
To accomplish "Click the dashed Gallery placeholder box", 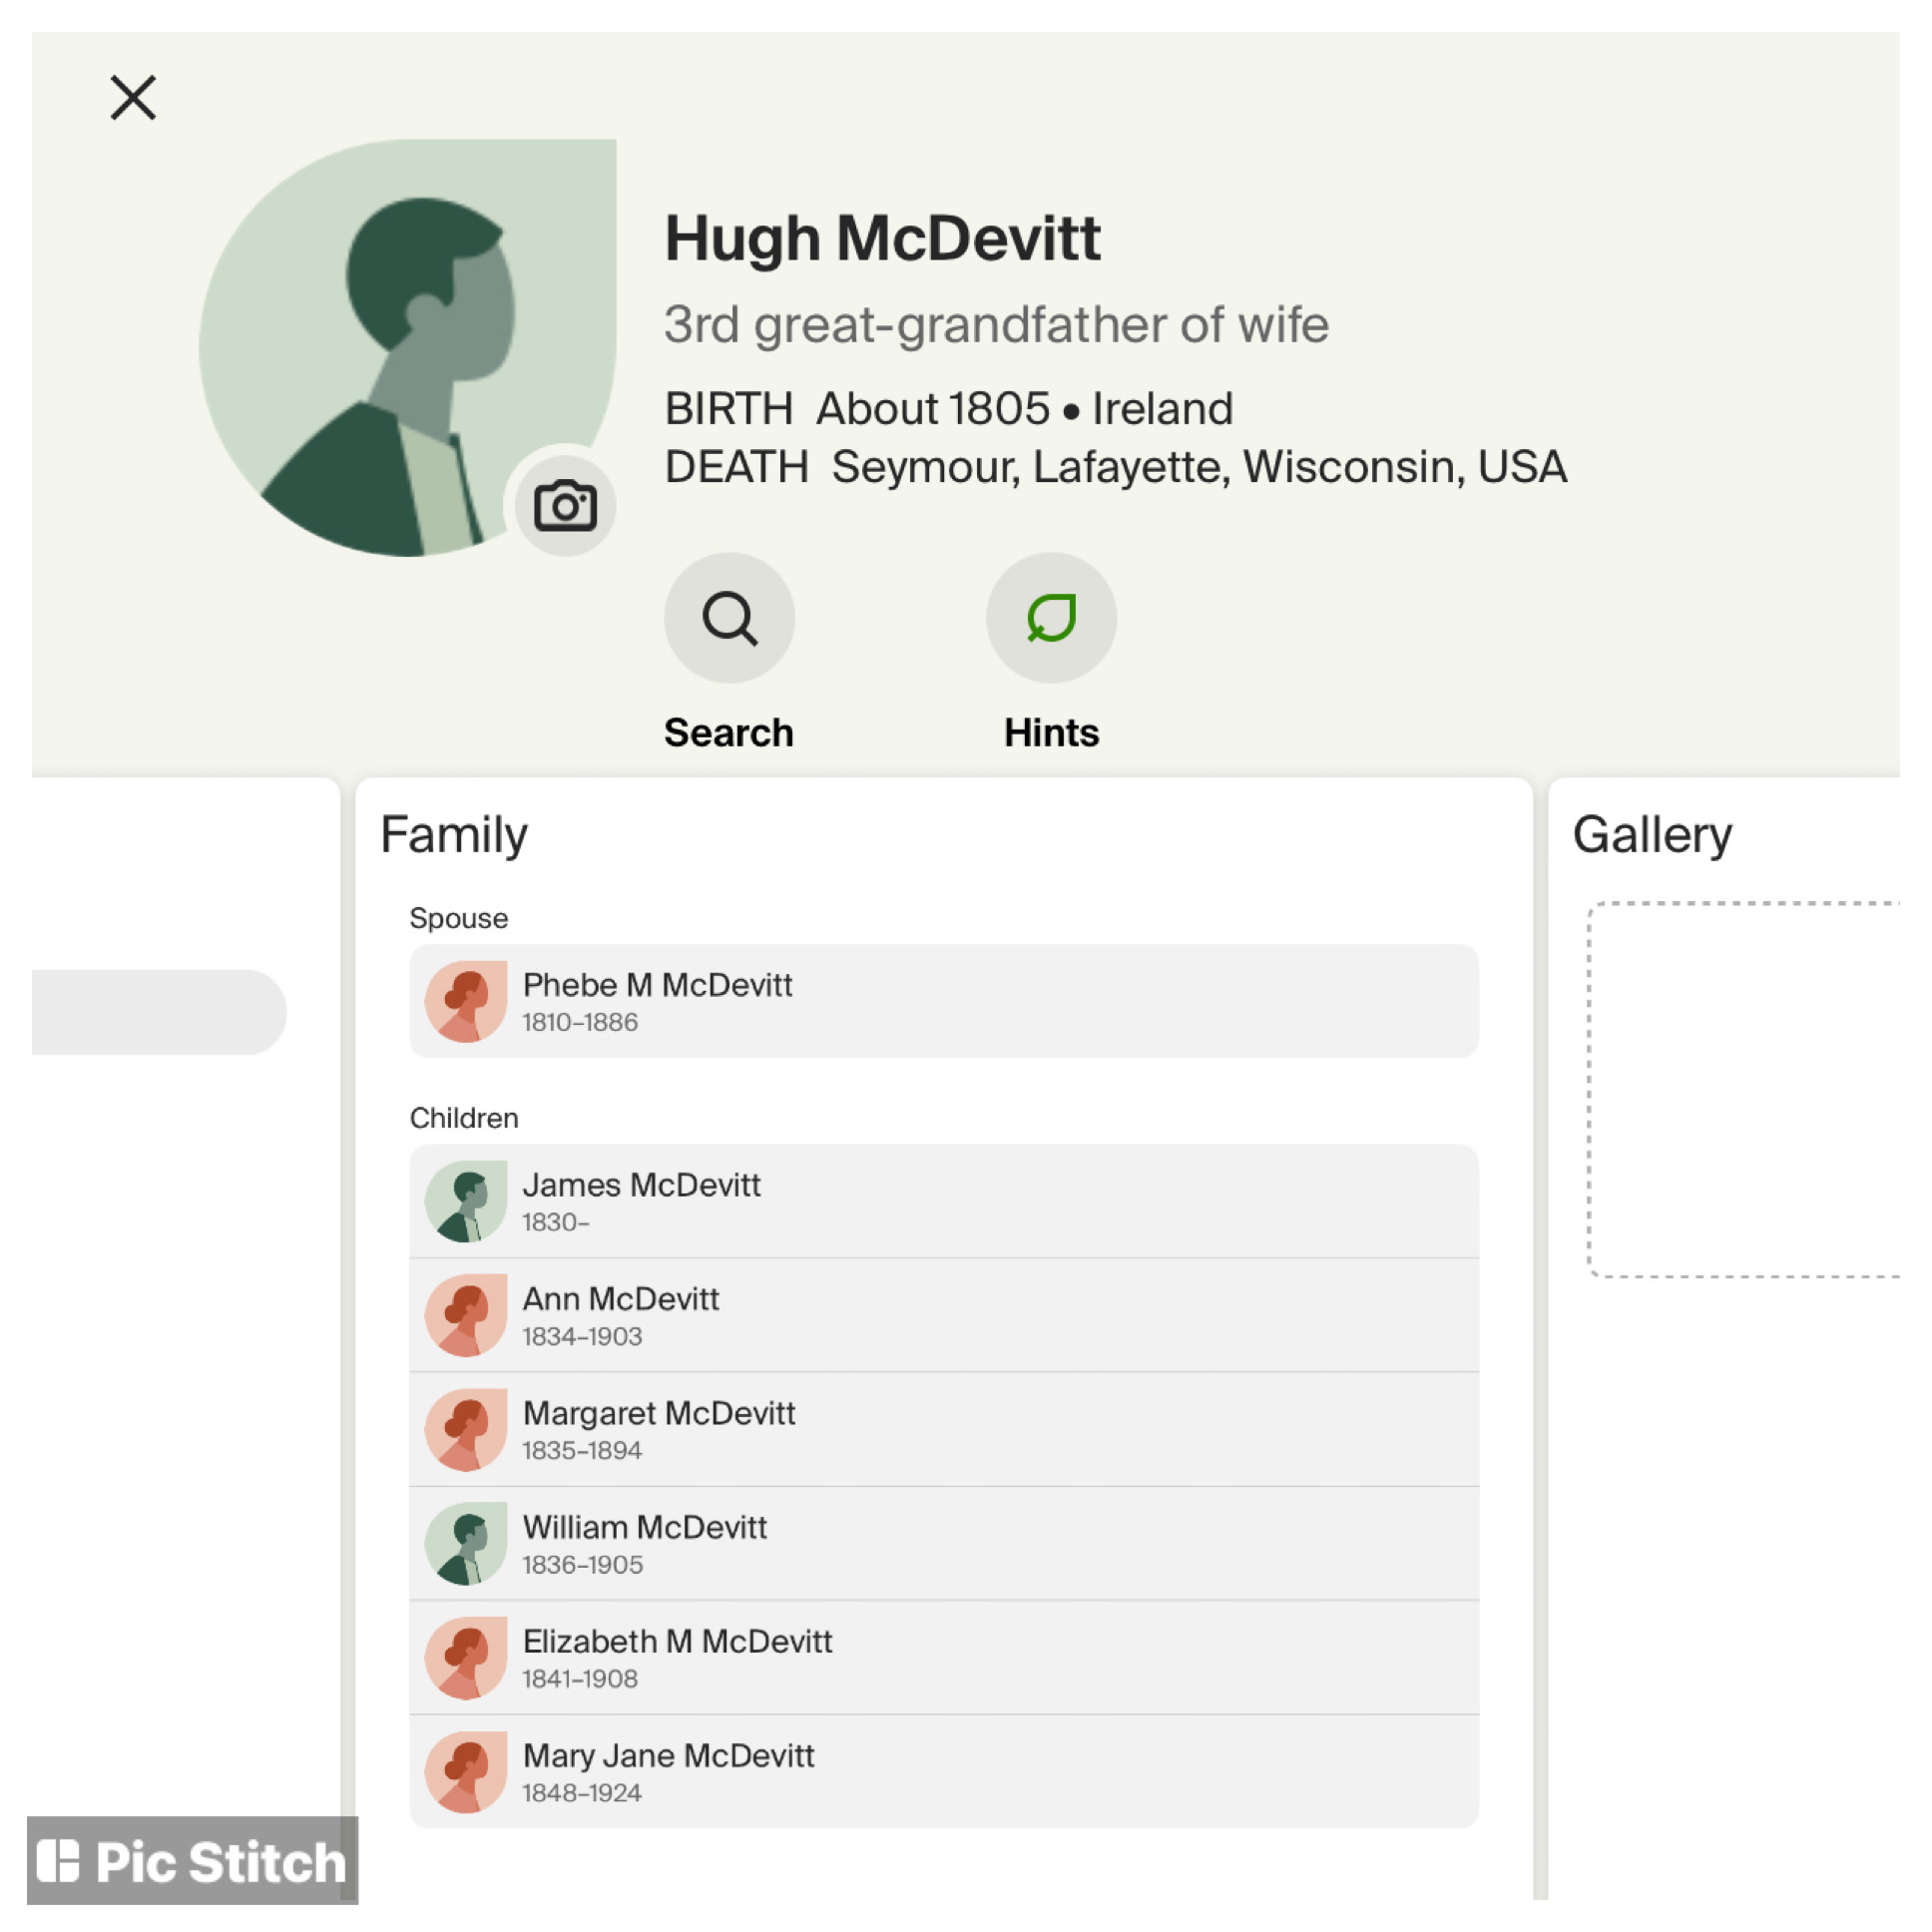I will coord(1745,1090).
